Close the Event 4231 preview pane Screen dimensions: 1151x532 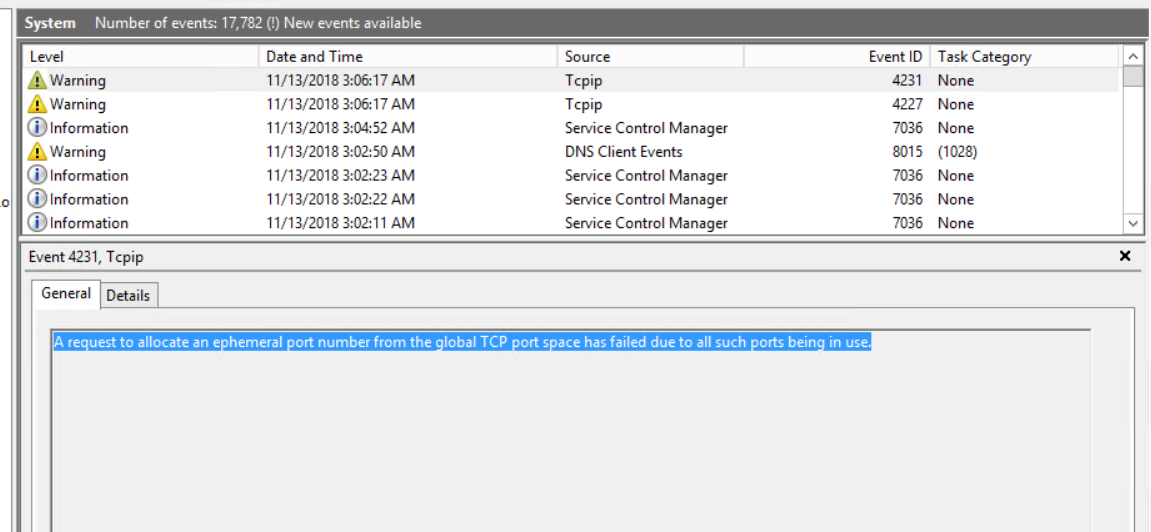point(1125,257)
